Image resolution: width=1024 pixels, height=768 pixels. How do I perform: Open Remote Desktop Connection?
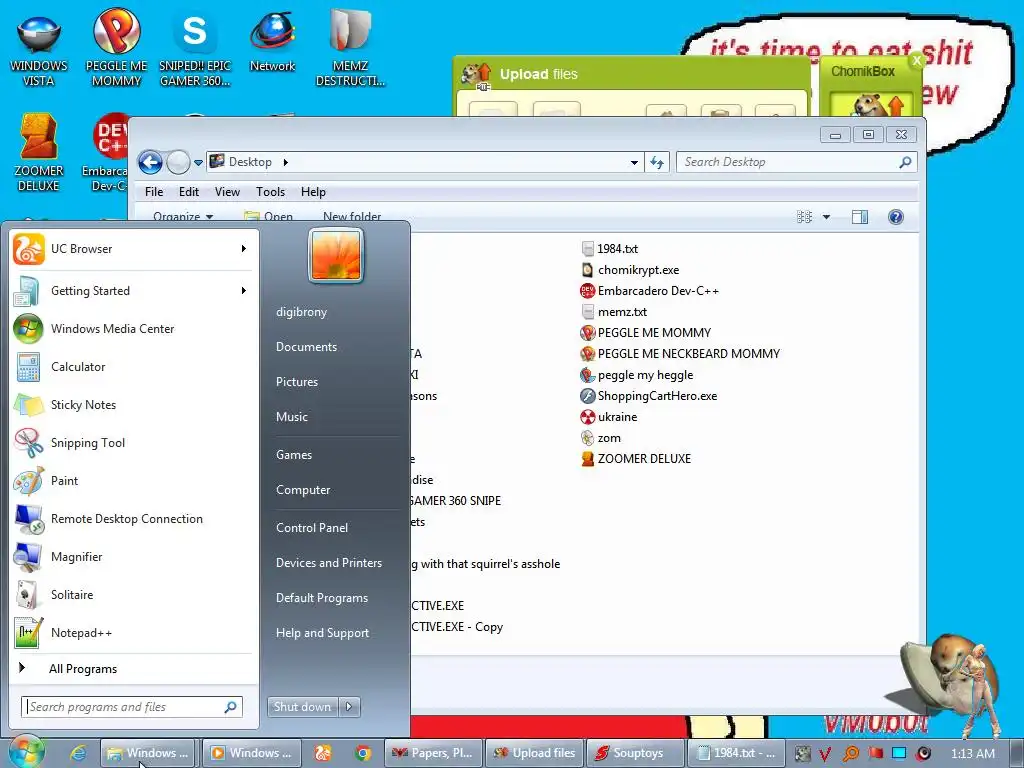[131, 519]
